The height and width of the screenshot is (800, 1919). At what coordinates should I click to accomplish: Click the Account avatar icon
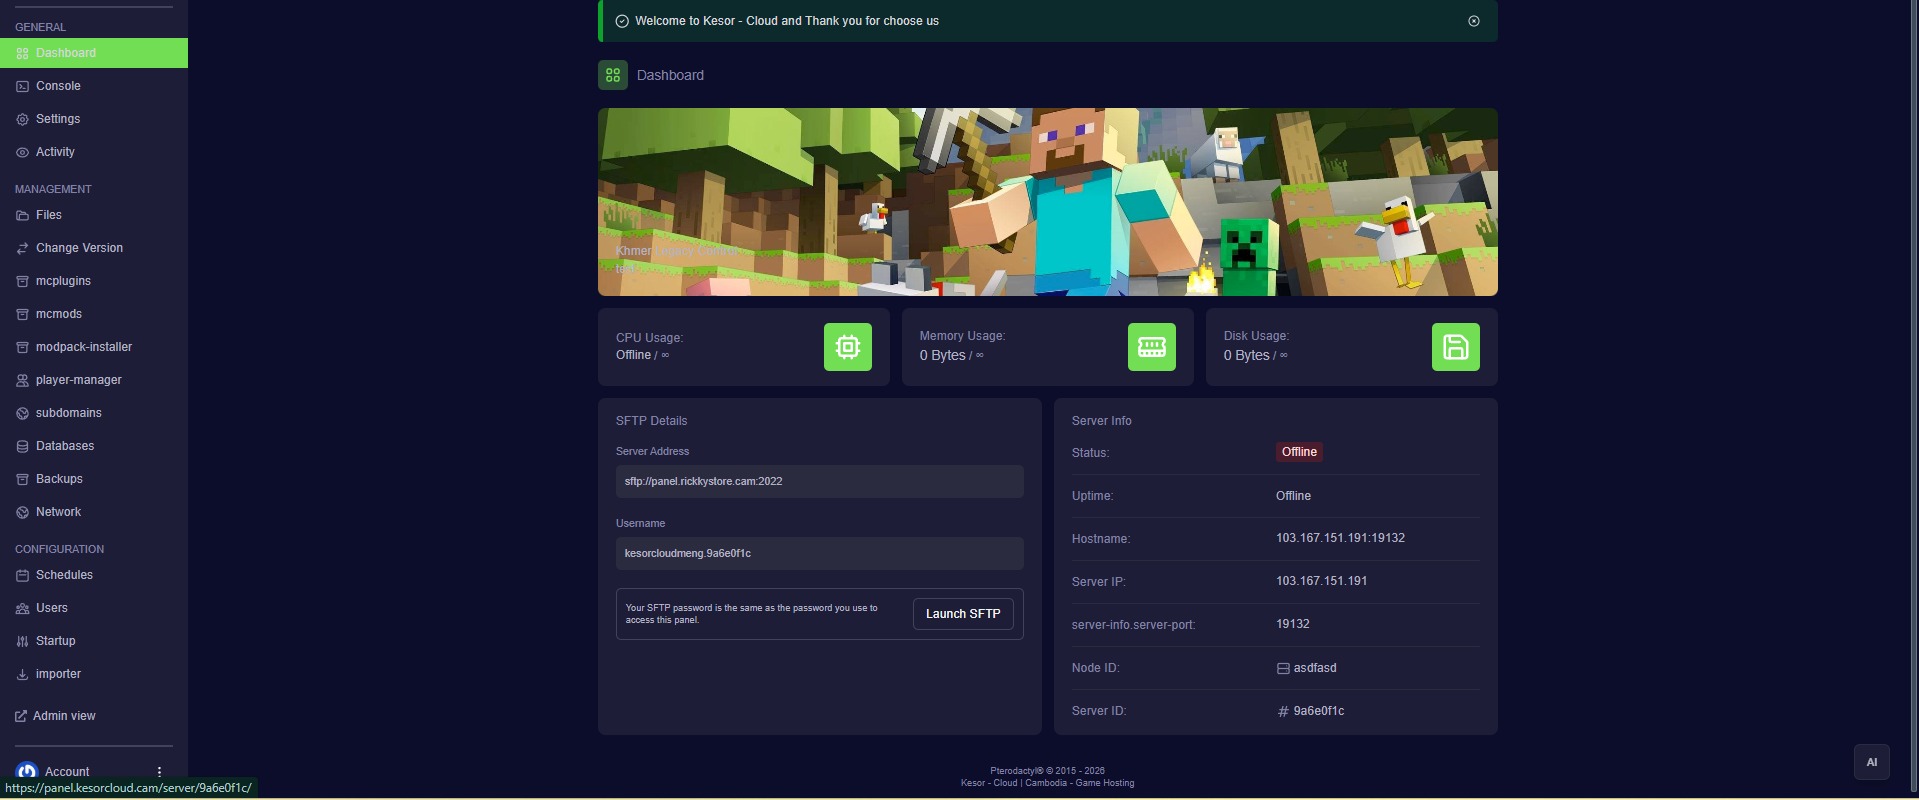tap(27, 771)
